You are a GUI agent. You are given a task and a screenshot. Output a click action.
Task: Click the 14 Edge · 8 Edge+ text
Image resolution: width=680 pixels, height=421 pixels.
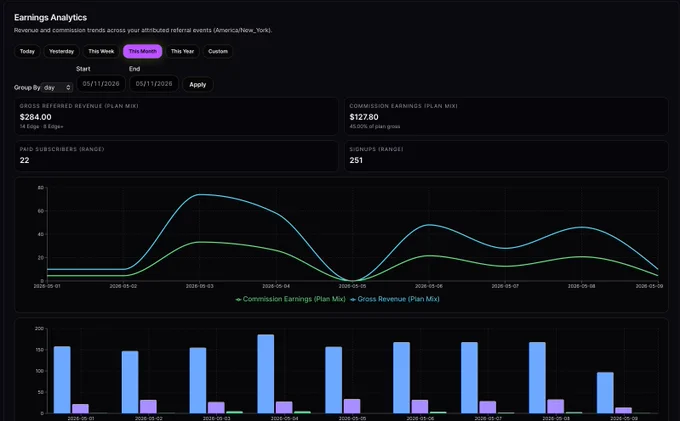pyautogui.click(x=41, y=127)
